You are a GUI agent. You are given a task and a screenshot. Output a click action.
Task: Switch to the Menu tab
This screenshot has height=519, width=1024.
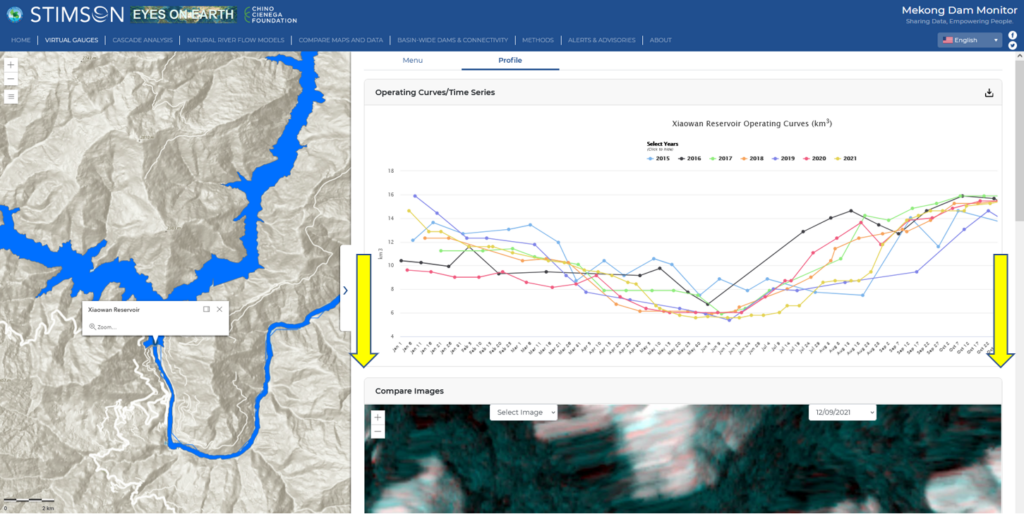click(x=412, y=60)
